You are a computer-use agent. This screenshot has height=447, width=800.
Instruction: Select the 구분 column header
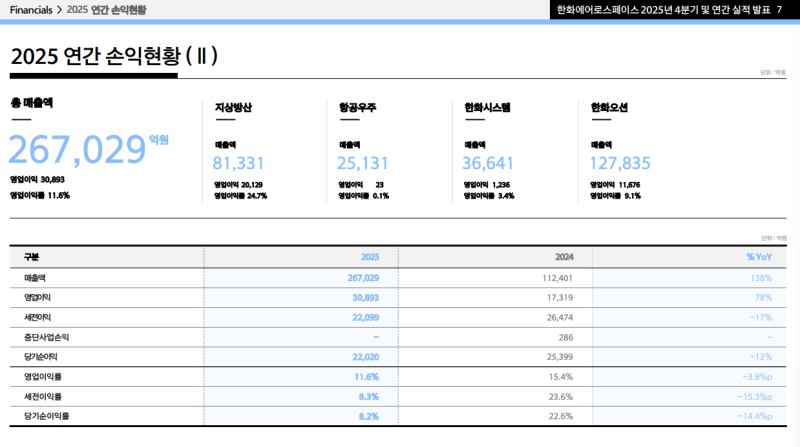click(x=31, y=257)
